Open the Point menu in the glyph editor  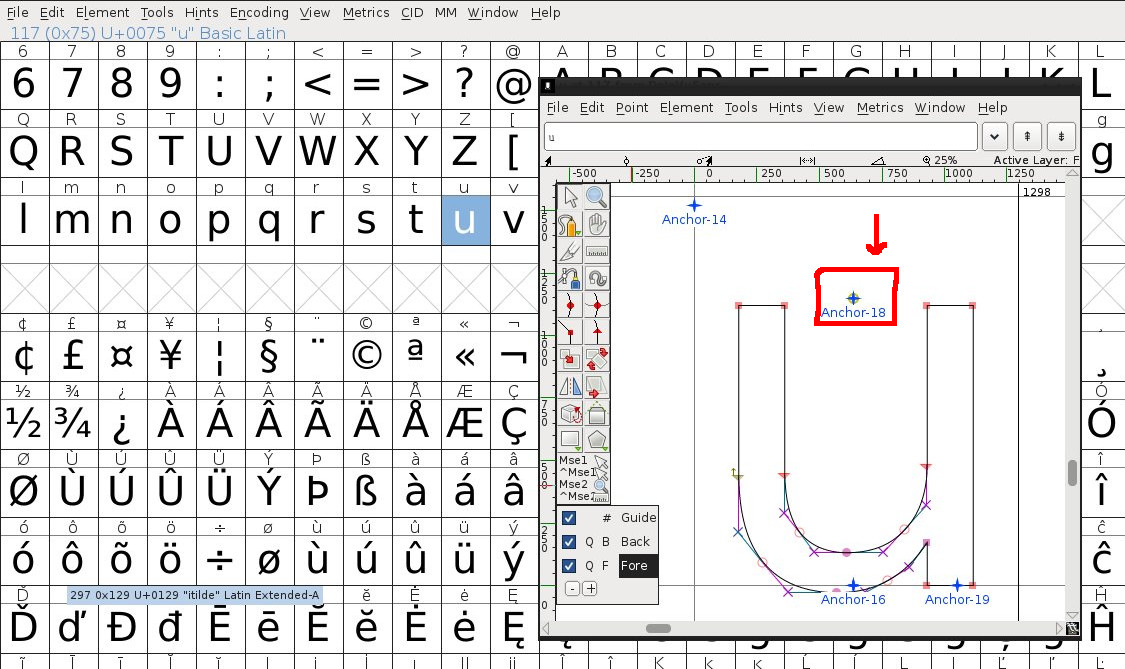(x=632, y=107)
